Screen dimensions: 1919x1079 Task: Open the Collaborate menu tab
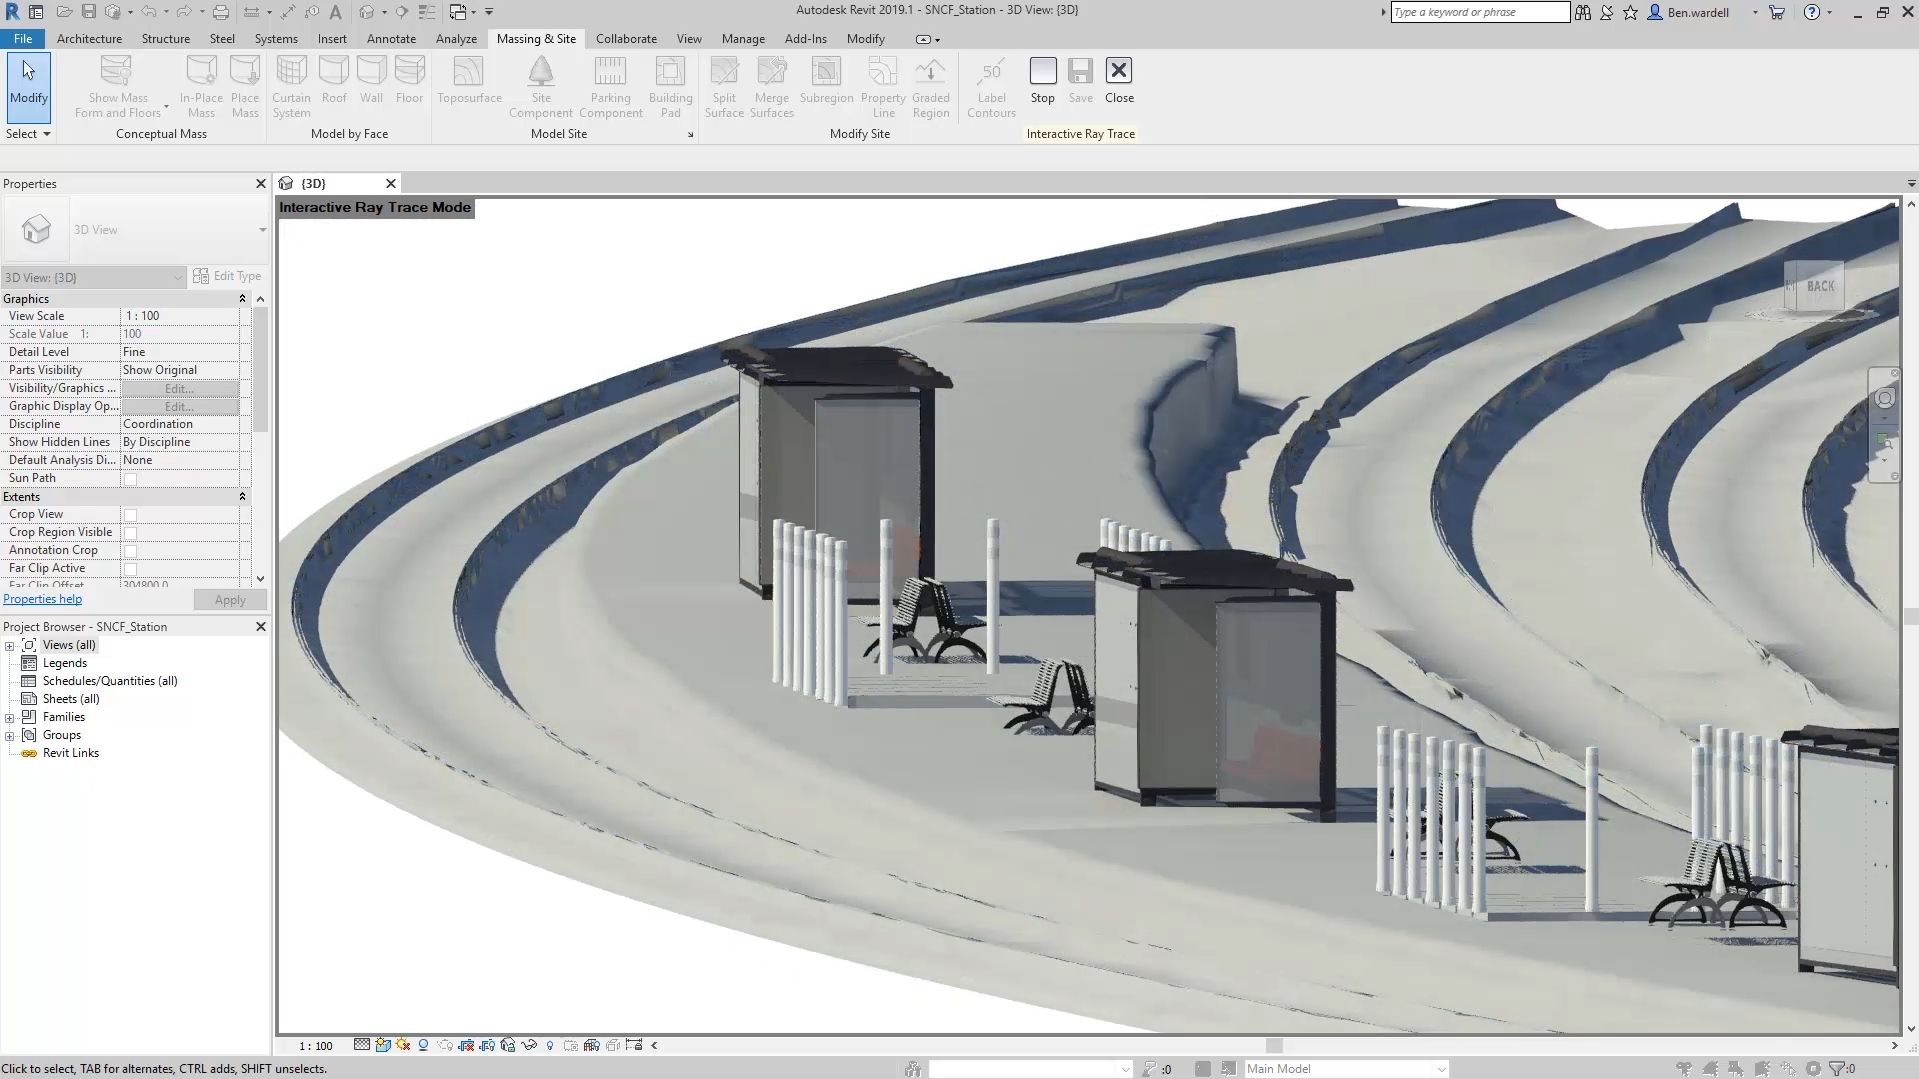point(626,39)
